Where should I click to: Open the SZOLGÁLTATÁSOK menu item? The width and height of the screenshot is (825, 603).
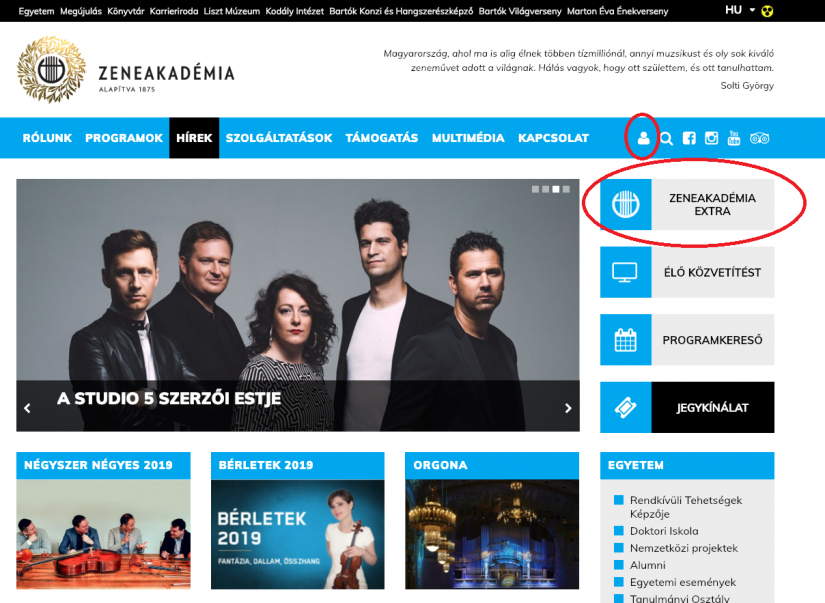click(x=279, y=138)
